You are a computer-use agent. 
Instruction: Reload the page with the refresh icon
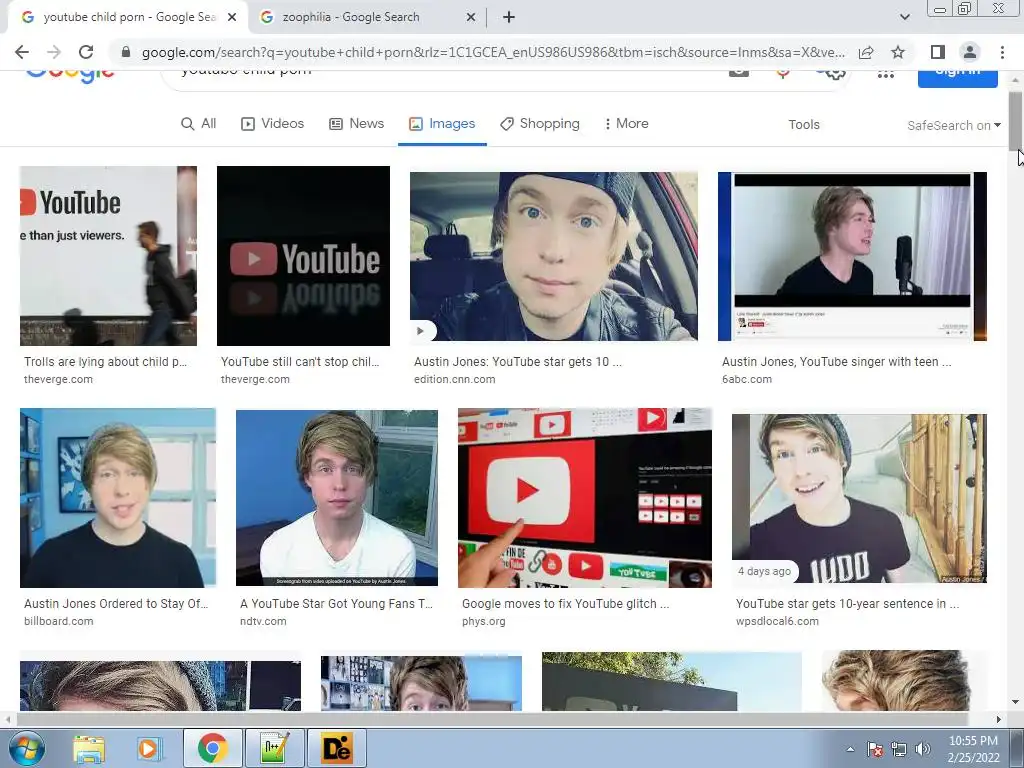tap(86, 52)
